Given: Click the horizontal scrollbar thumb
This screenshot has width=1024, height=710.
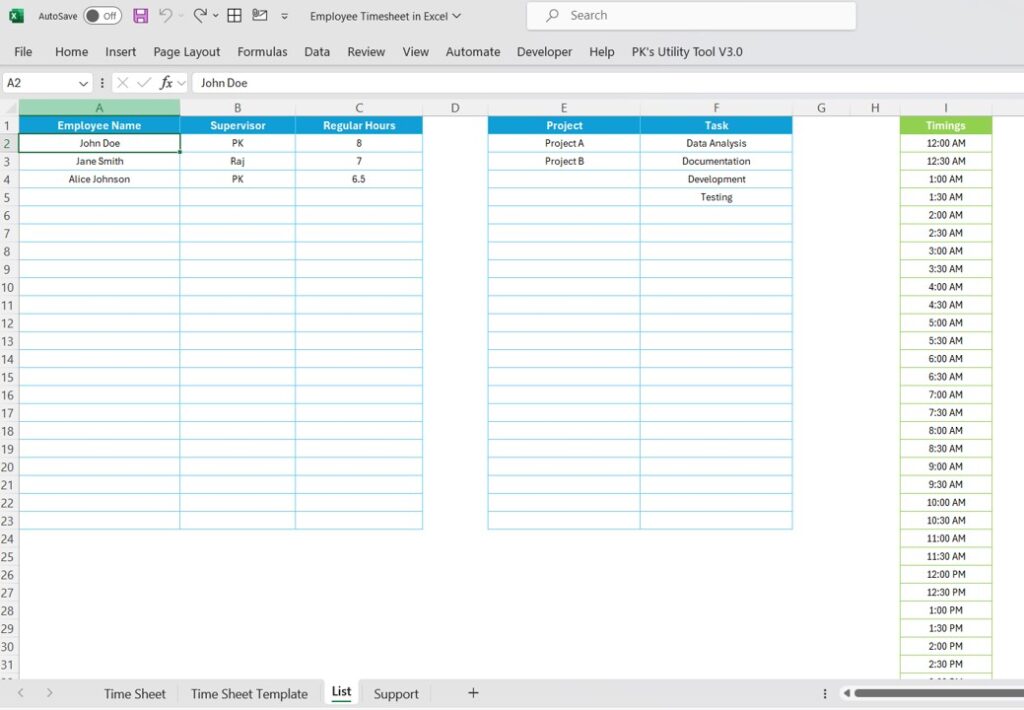Looking at the screenshot, I should tap(938, 693).
